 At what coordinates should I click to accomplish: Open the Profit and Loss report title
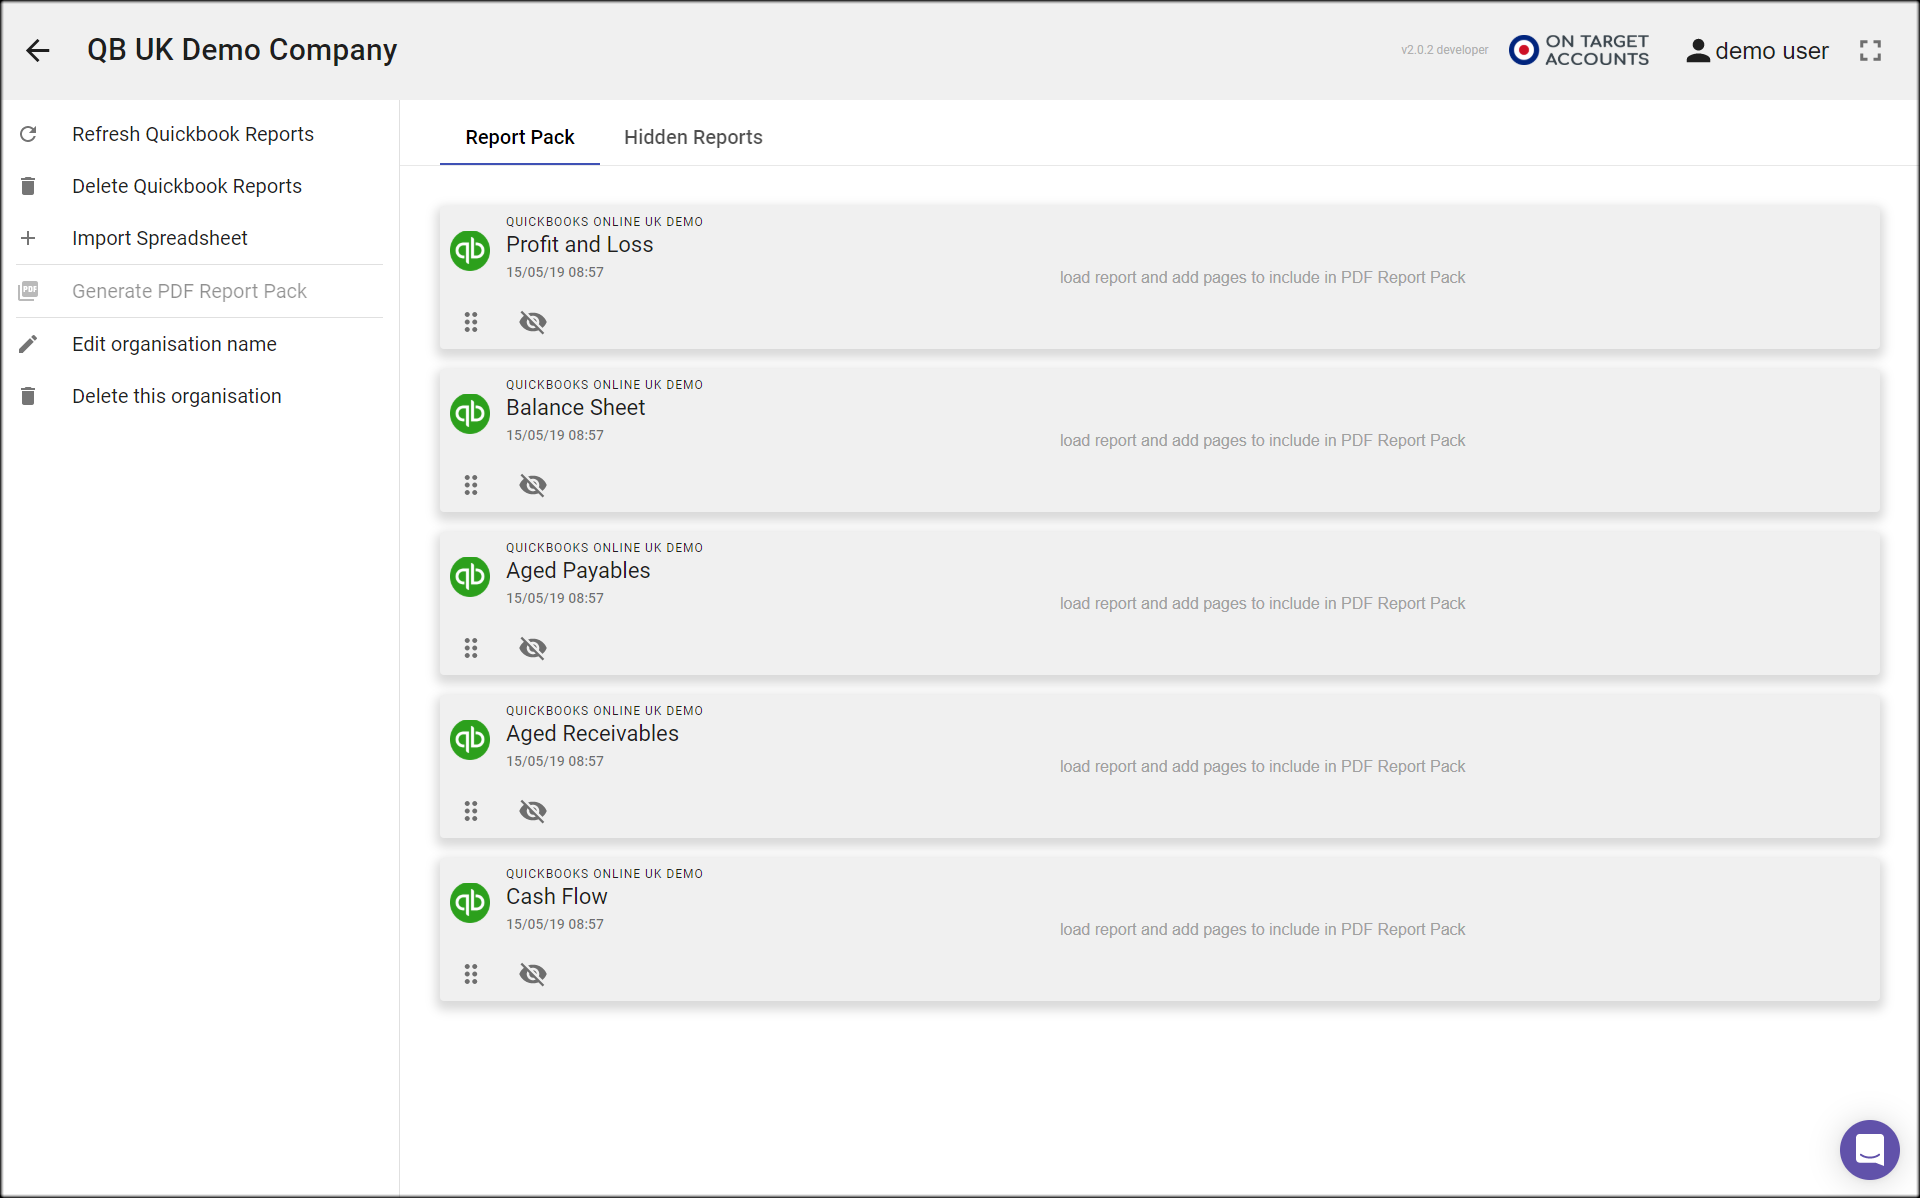(579, 245)
